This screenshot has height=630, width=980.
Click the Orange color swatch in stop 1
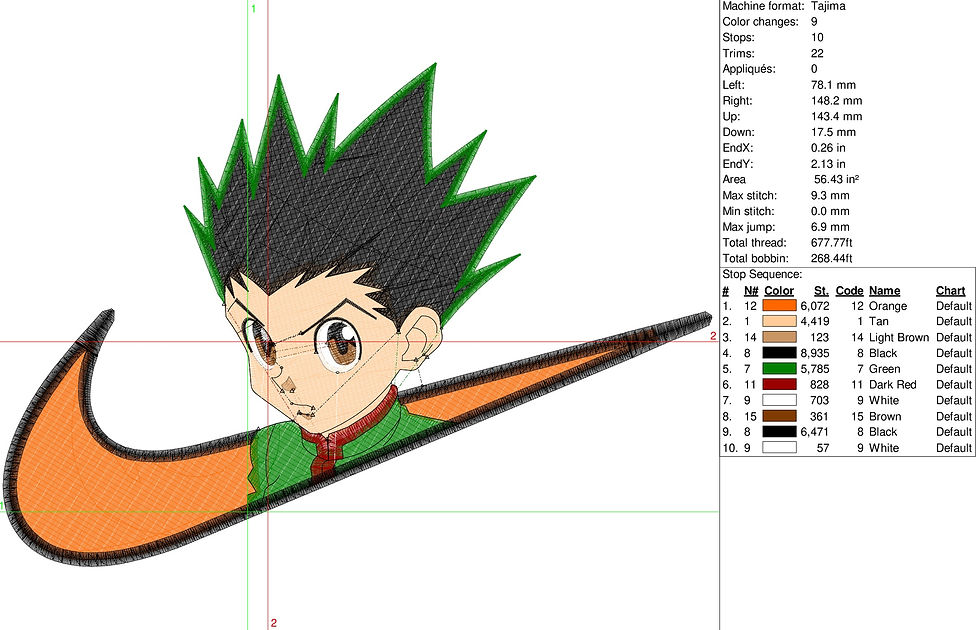click(x=779, y=306)
